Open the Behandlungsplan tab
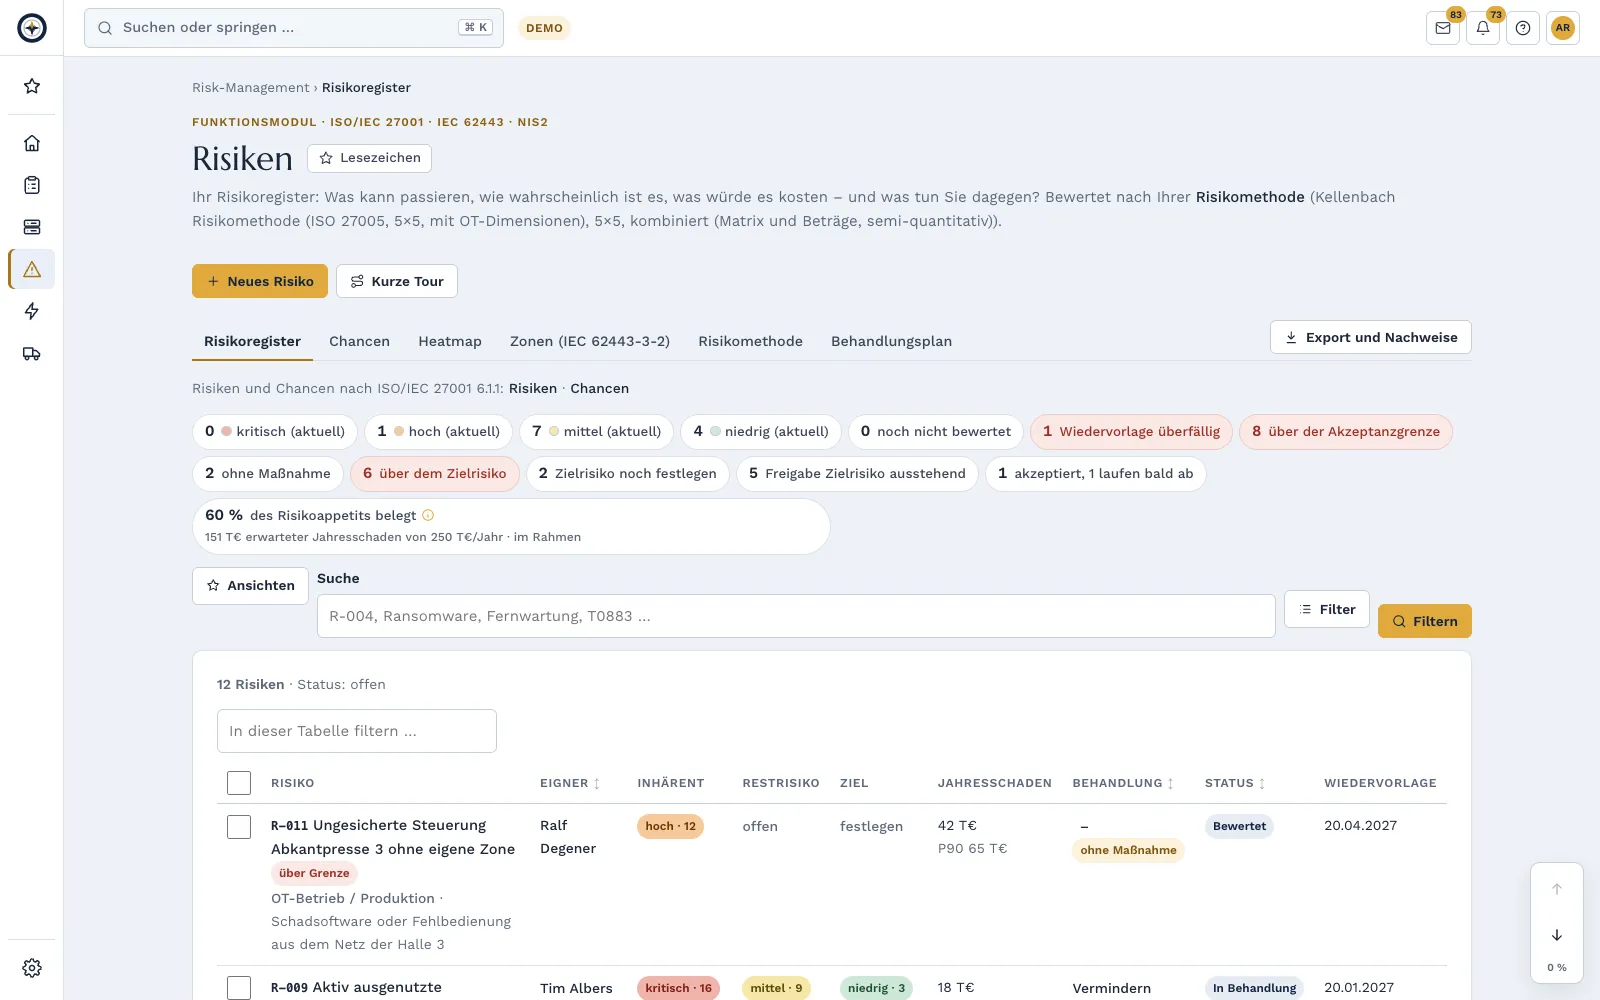Viewport: 1600px width, 1000px height. click(x=891, y=341)
